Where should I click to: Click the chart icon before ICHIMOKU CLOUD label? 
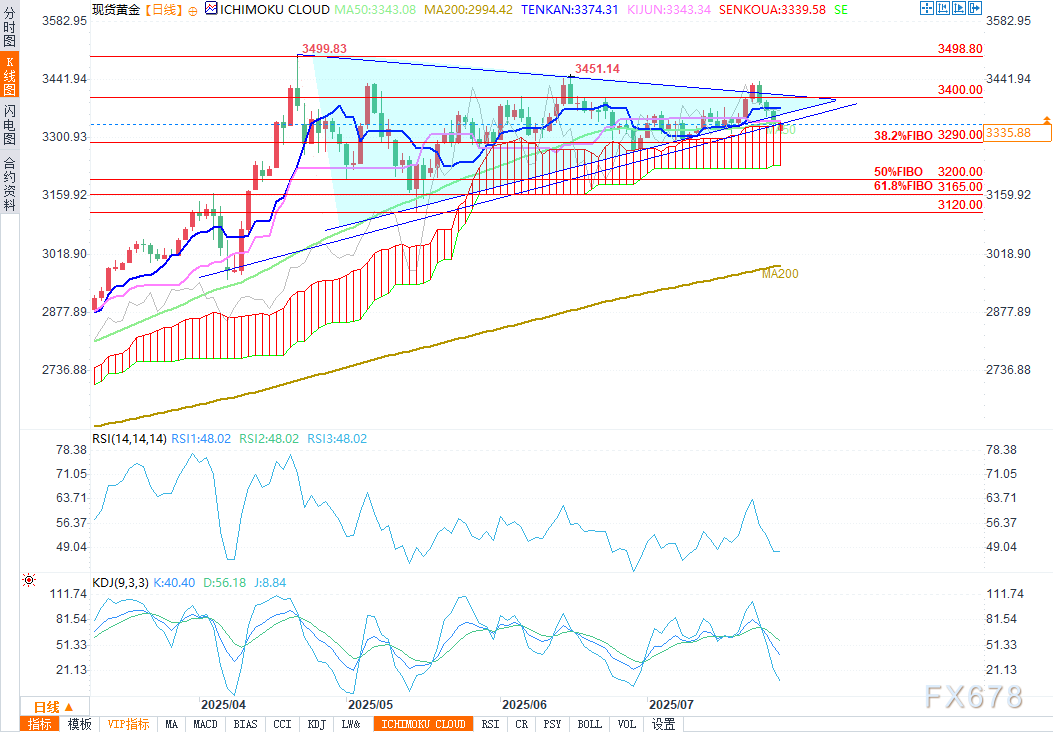209,8
